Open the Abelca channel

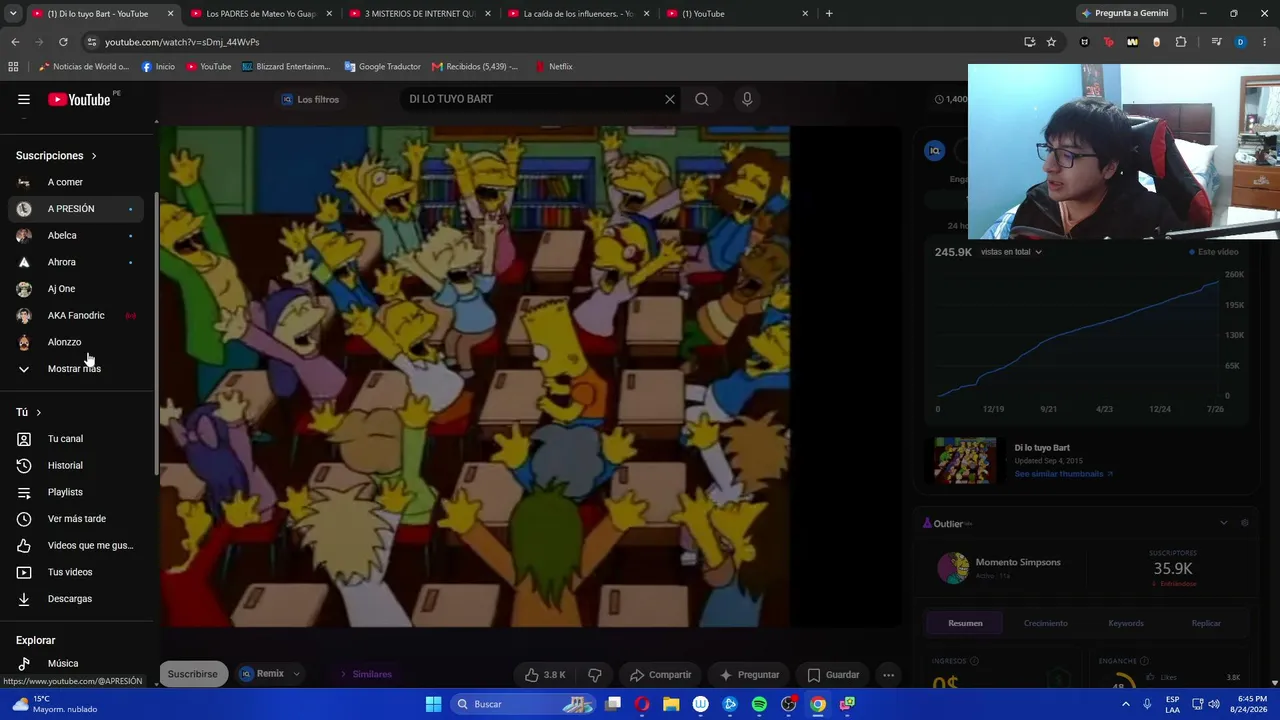[78, 235]
